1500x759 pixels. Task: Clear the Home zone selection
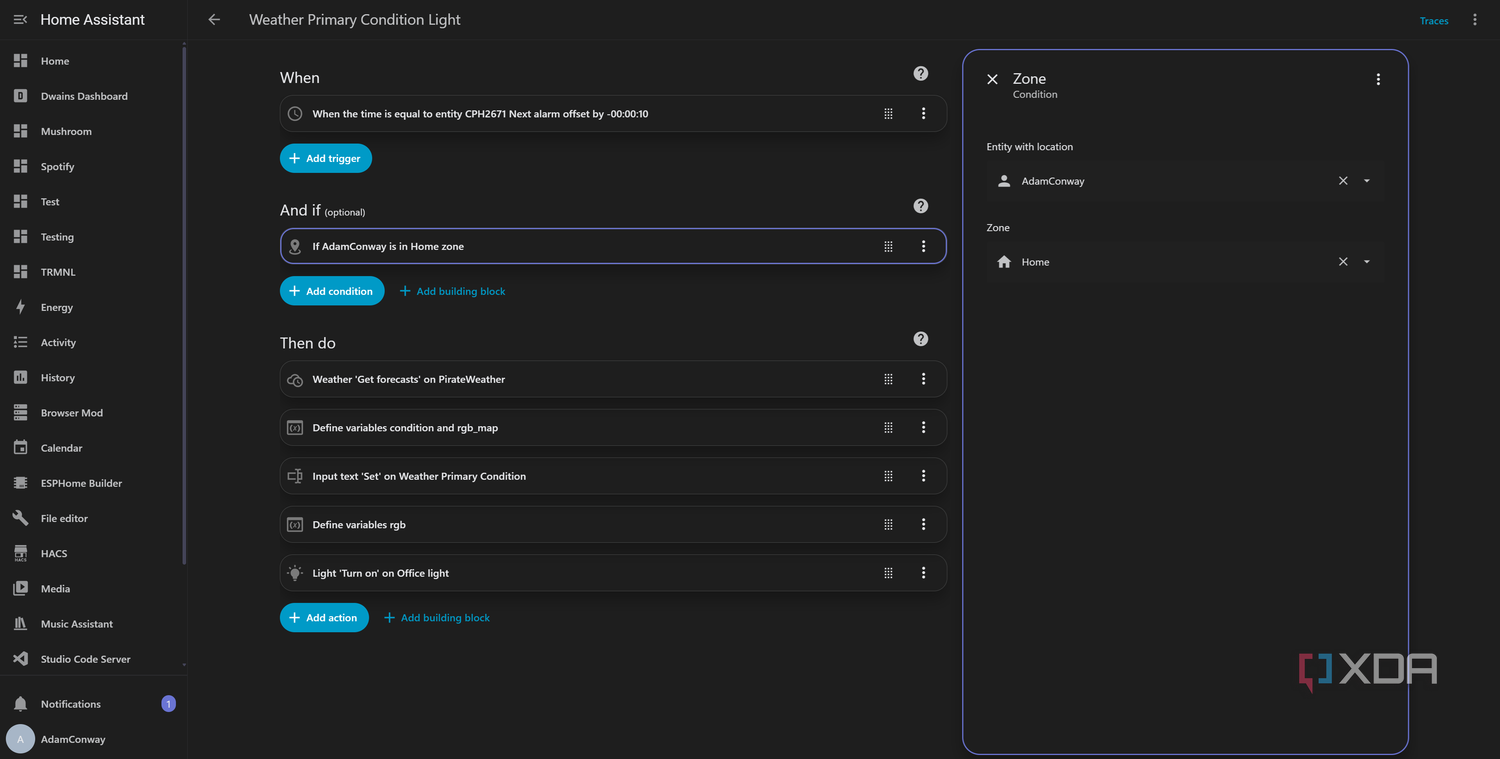[x=1343, y=262]
